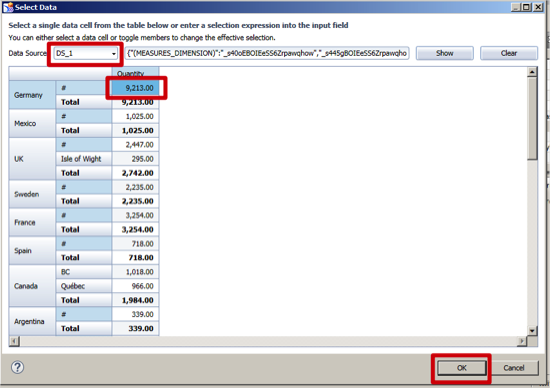This screenshot has width=550, height=389.
Task: Toggle the France row member
Action: [x=32, y=222]
